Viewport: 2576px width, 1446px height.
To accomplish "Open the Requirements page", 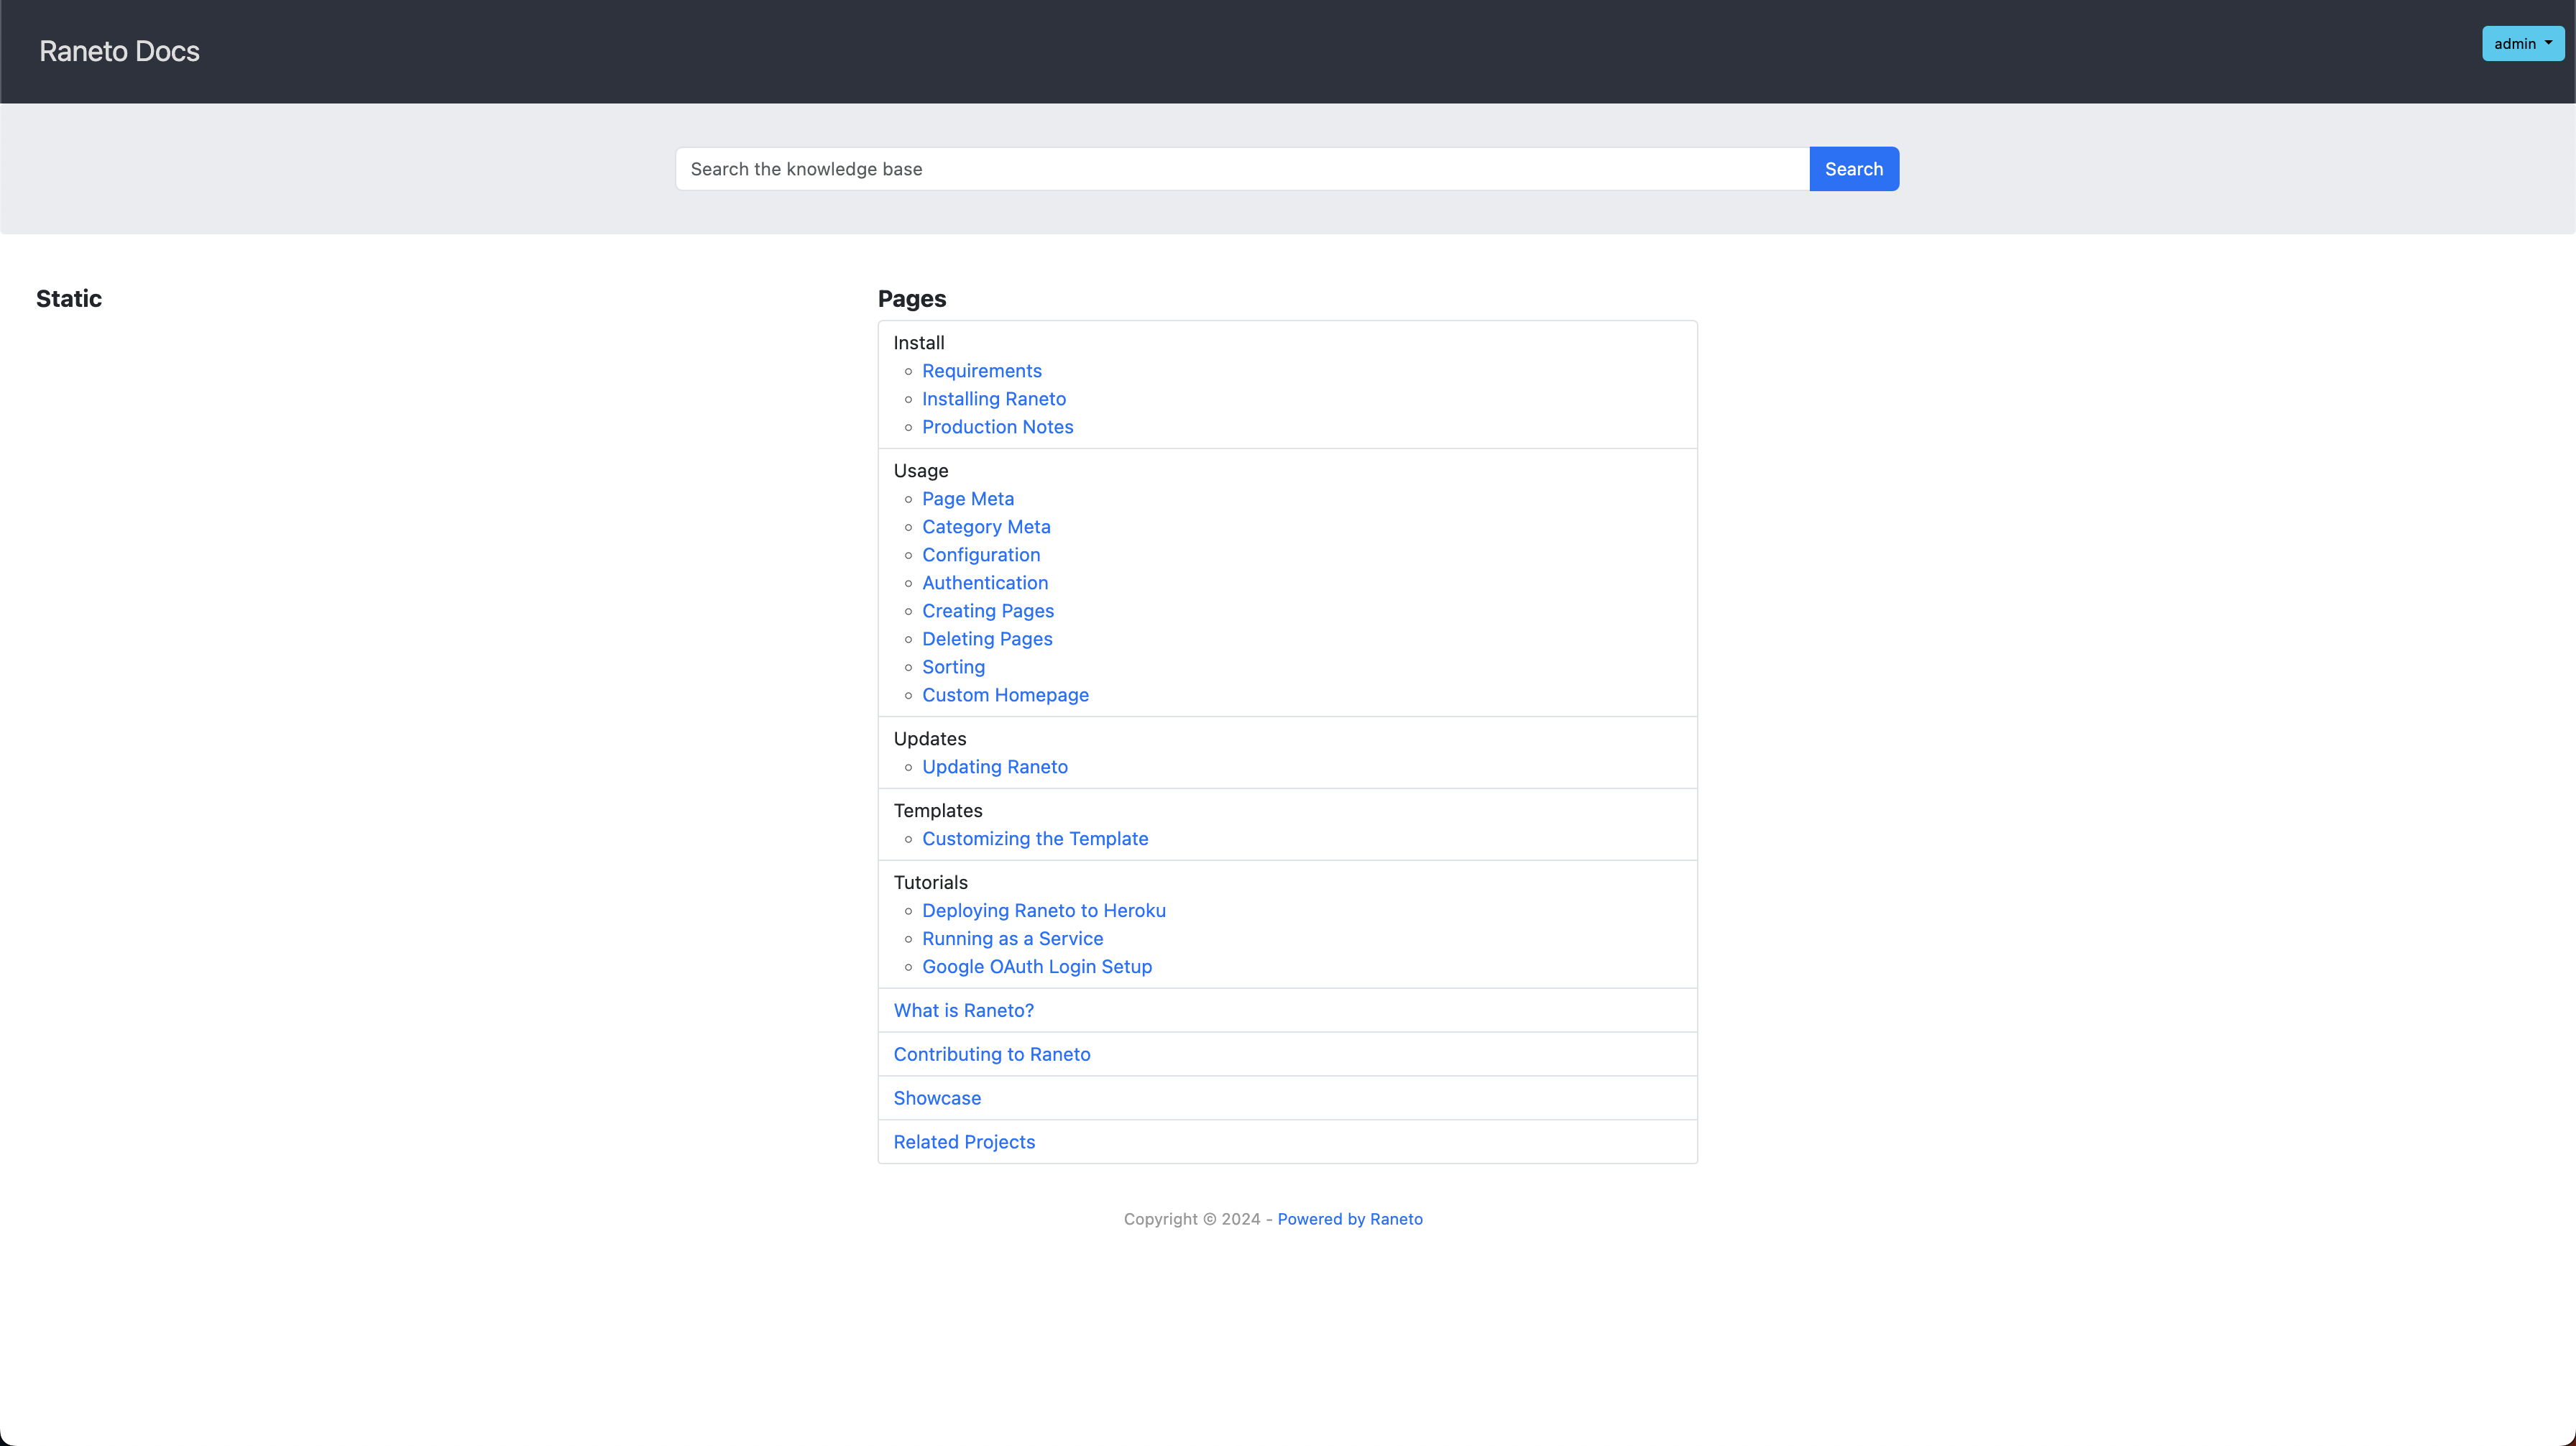I will tap(981, 371).
